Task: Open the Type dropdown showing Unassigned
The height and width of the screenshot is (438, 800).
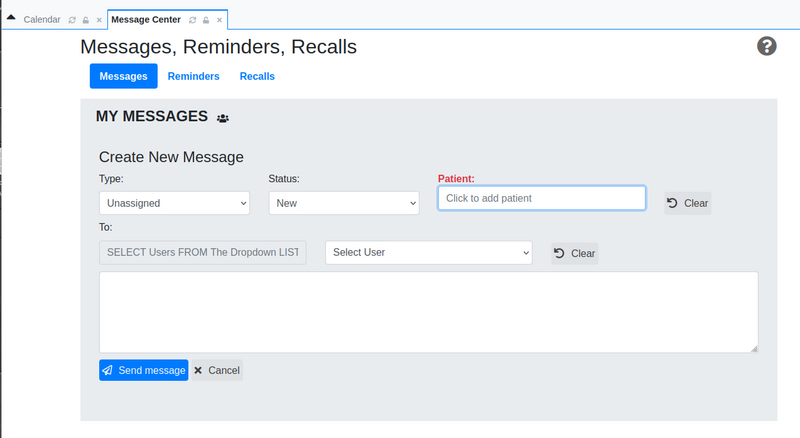Action: click(x=174, y=203)
